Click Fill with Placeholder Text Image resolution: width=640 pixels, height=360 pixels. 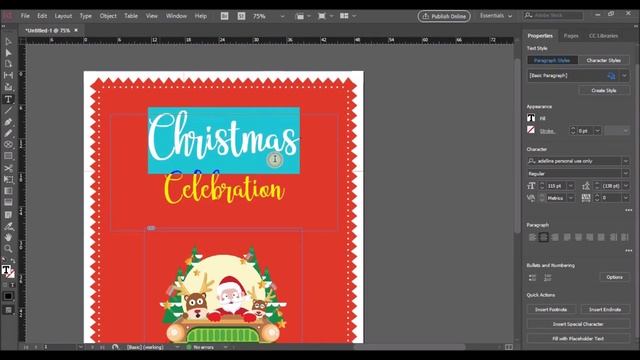click(x=578, y=339)
